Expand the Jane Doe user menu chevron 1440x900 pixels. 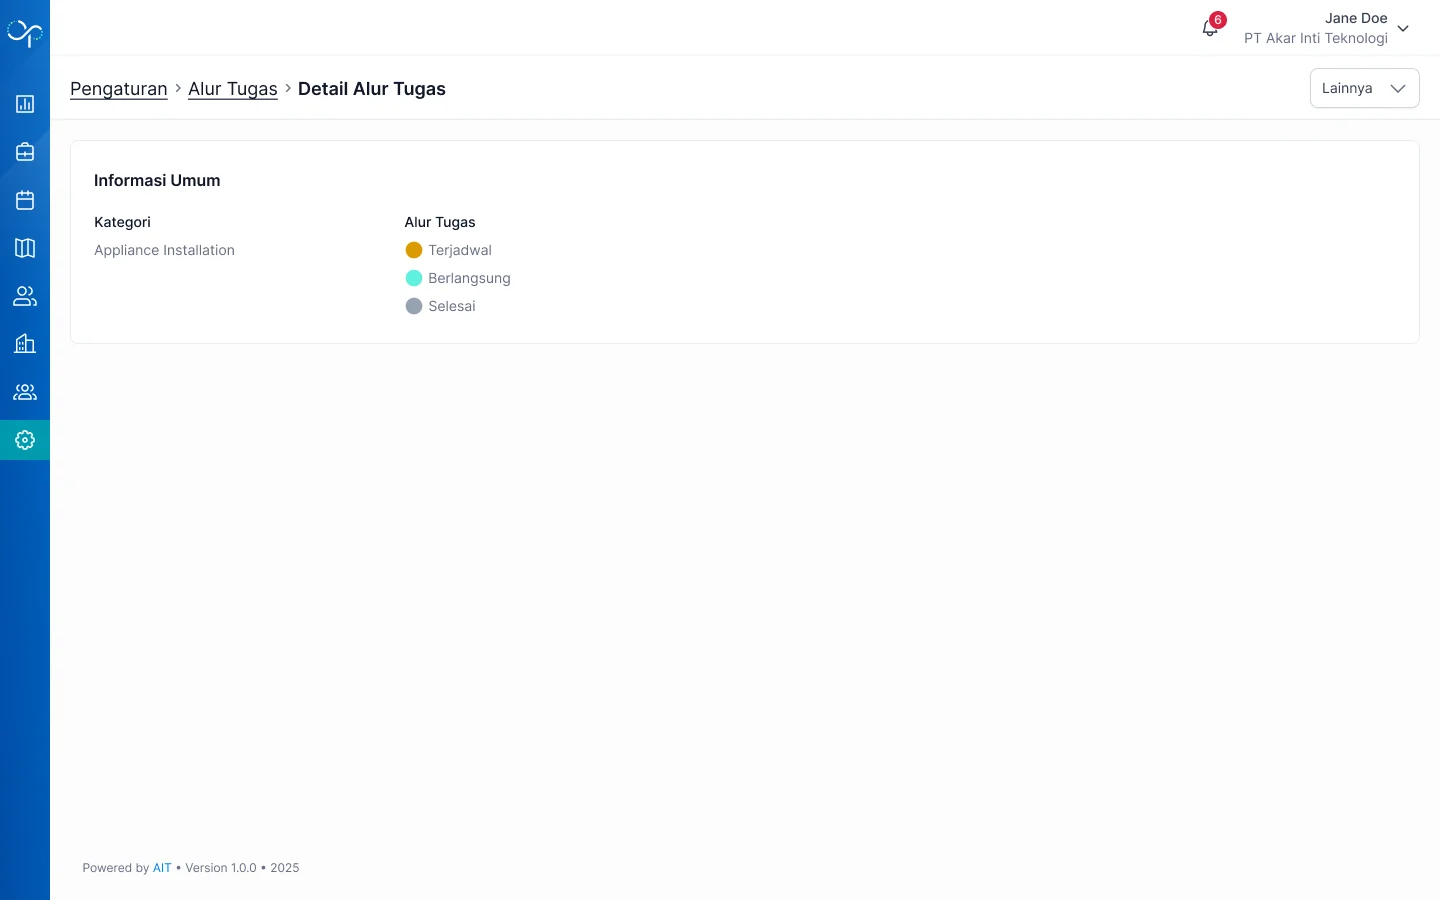1403,28
